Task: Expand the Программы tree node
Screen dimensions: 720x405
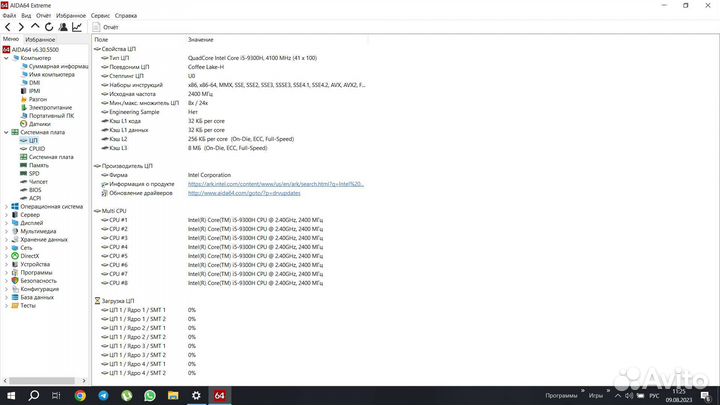Action: pyautogui.click(x=6, y=273)
